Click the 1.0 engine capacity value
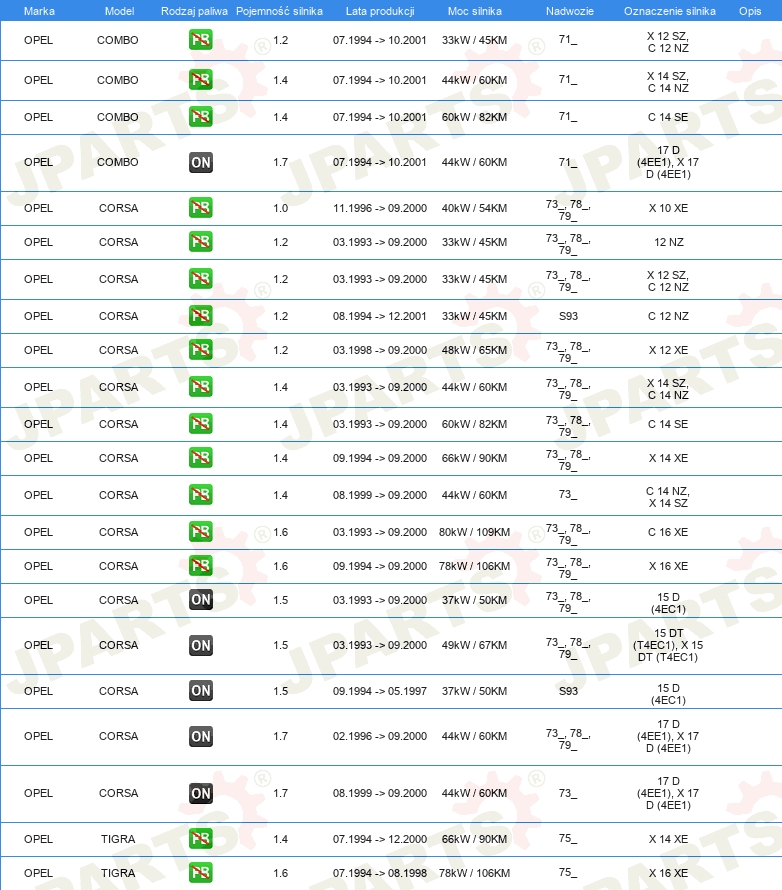This screenshot has height=890, width=782. coord(280,208)
